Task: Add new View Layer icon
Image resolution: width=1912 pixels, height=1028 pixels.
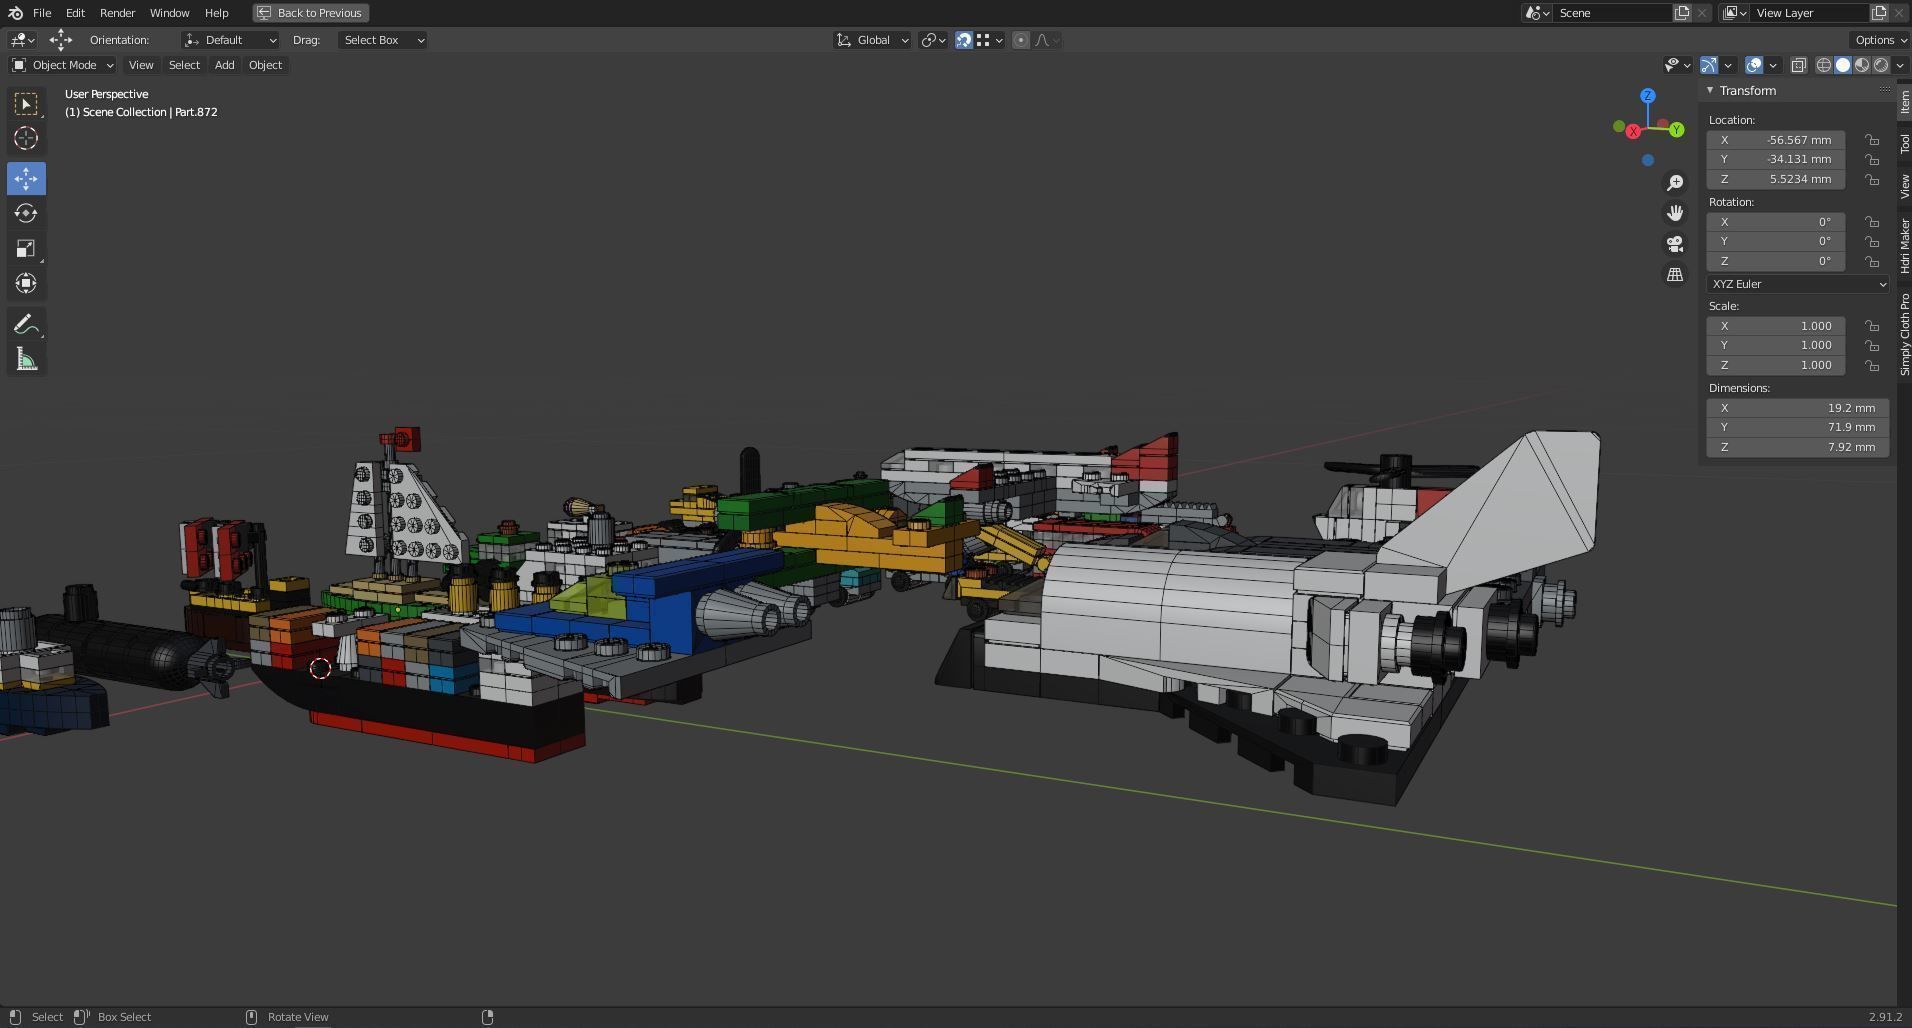Action: tap(1879, 13)
